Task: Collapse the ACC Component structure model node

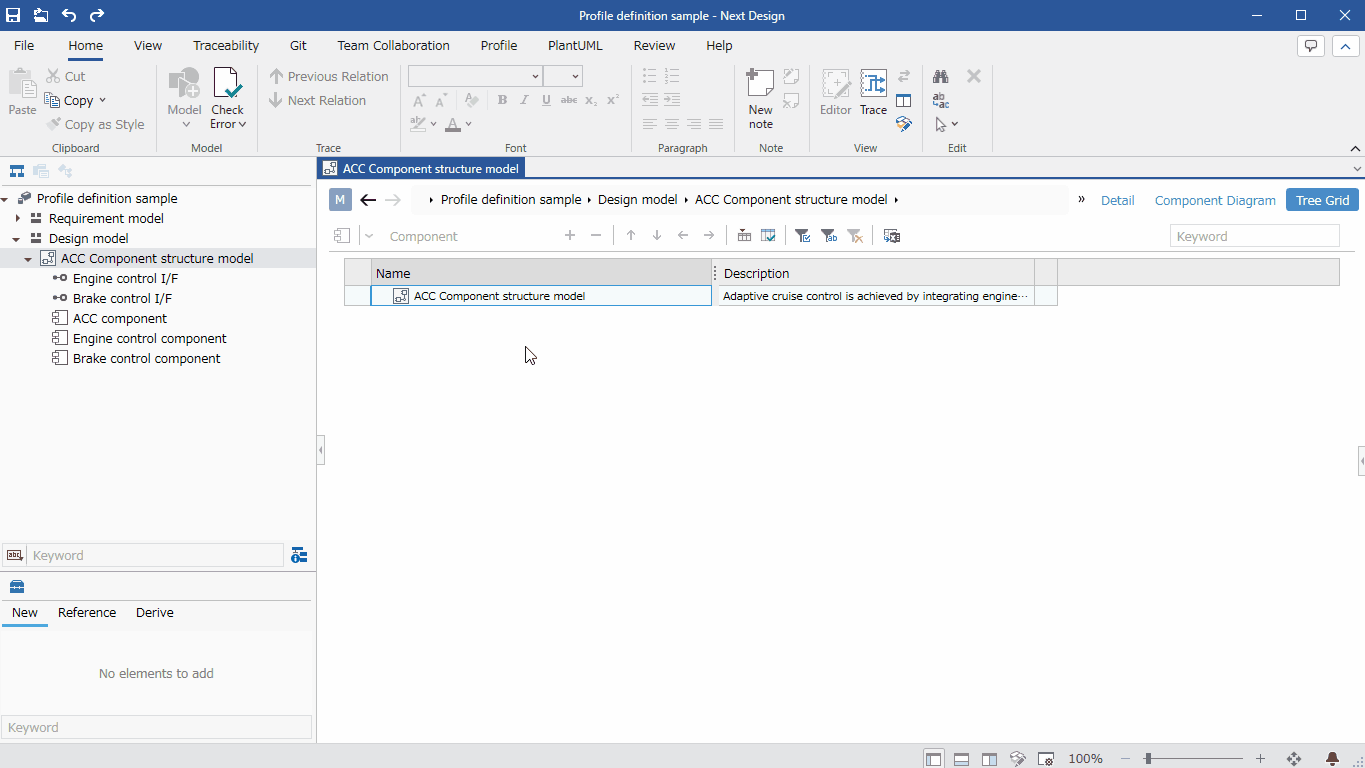Action: [28, 259]
